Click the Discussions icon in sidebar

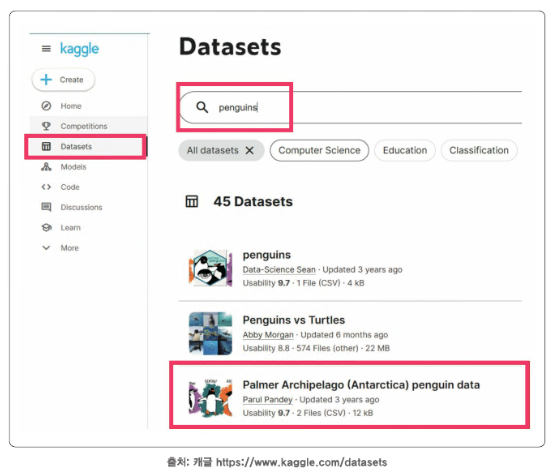click(46, 207)
